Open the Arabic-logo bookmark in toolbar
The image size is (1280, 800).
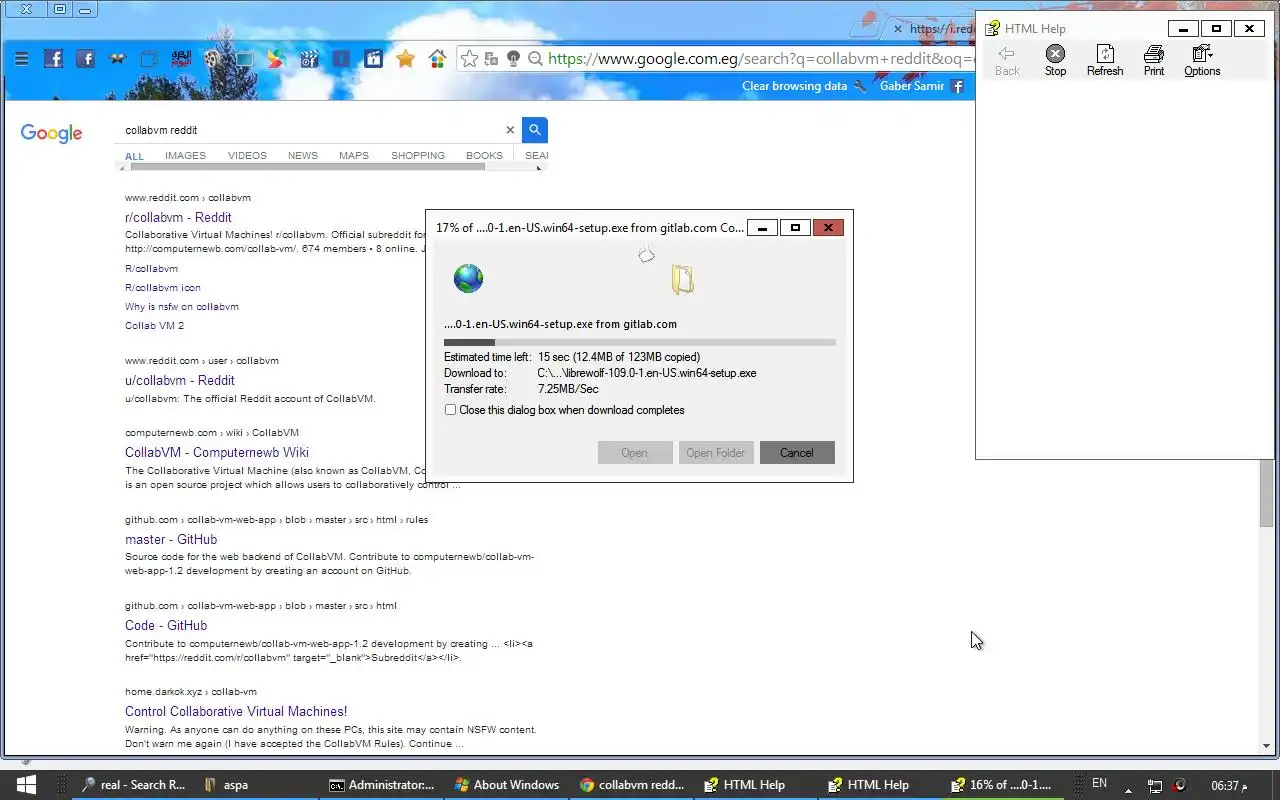pos(181,59)
